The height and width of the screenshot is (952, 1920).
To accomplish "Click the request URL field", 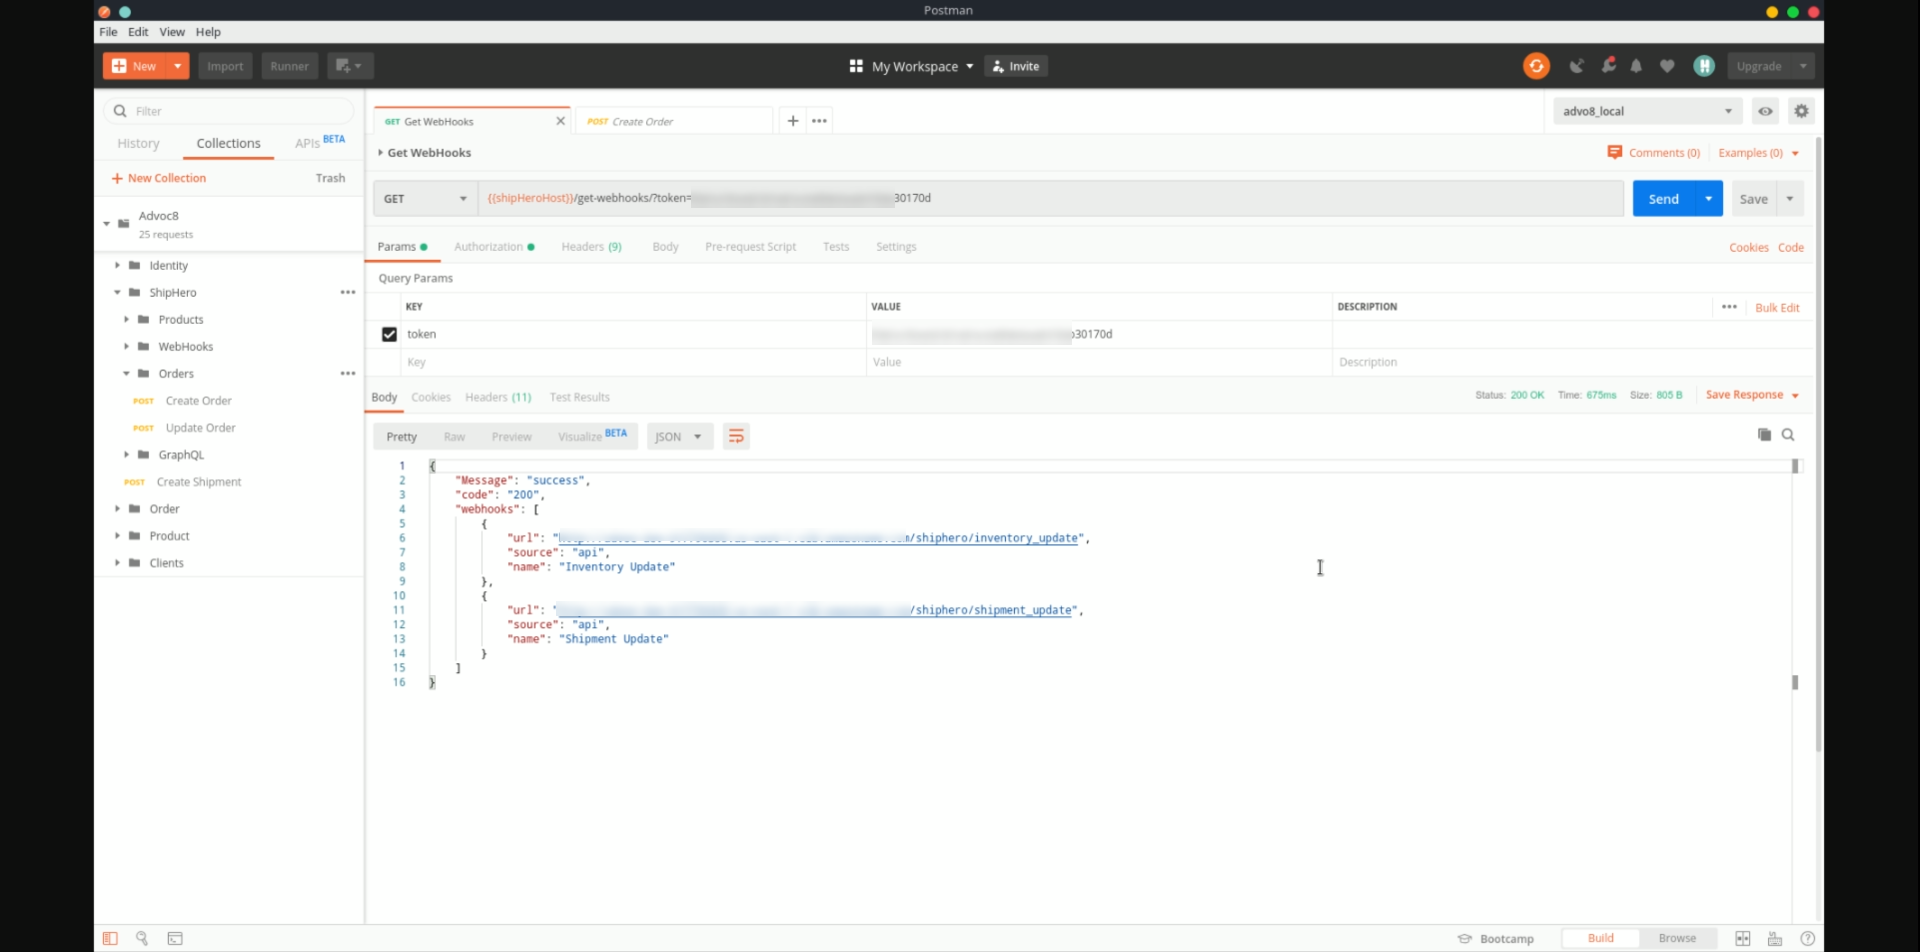I will pyautogui.click(x=1050, y=198).
